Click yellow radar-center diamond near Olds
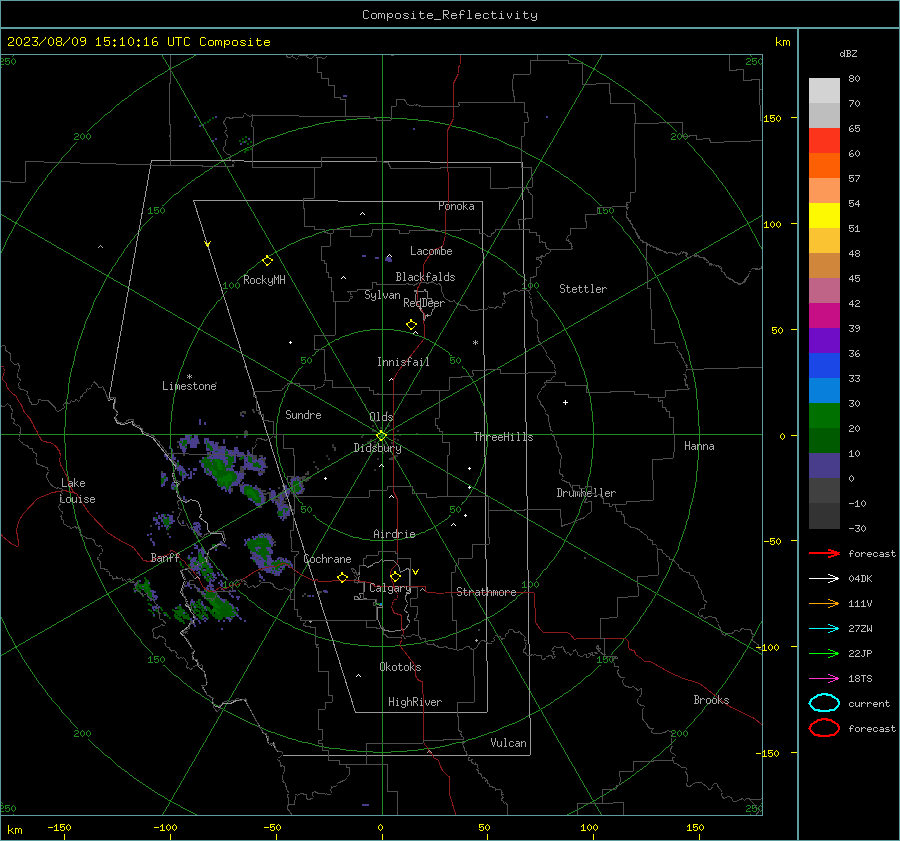This screenshot has width=900, height=841. [381, 435]
